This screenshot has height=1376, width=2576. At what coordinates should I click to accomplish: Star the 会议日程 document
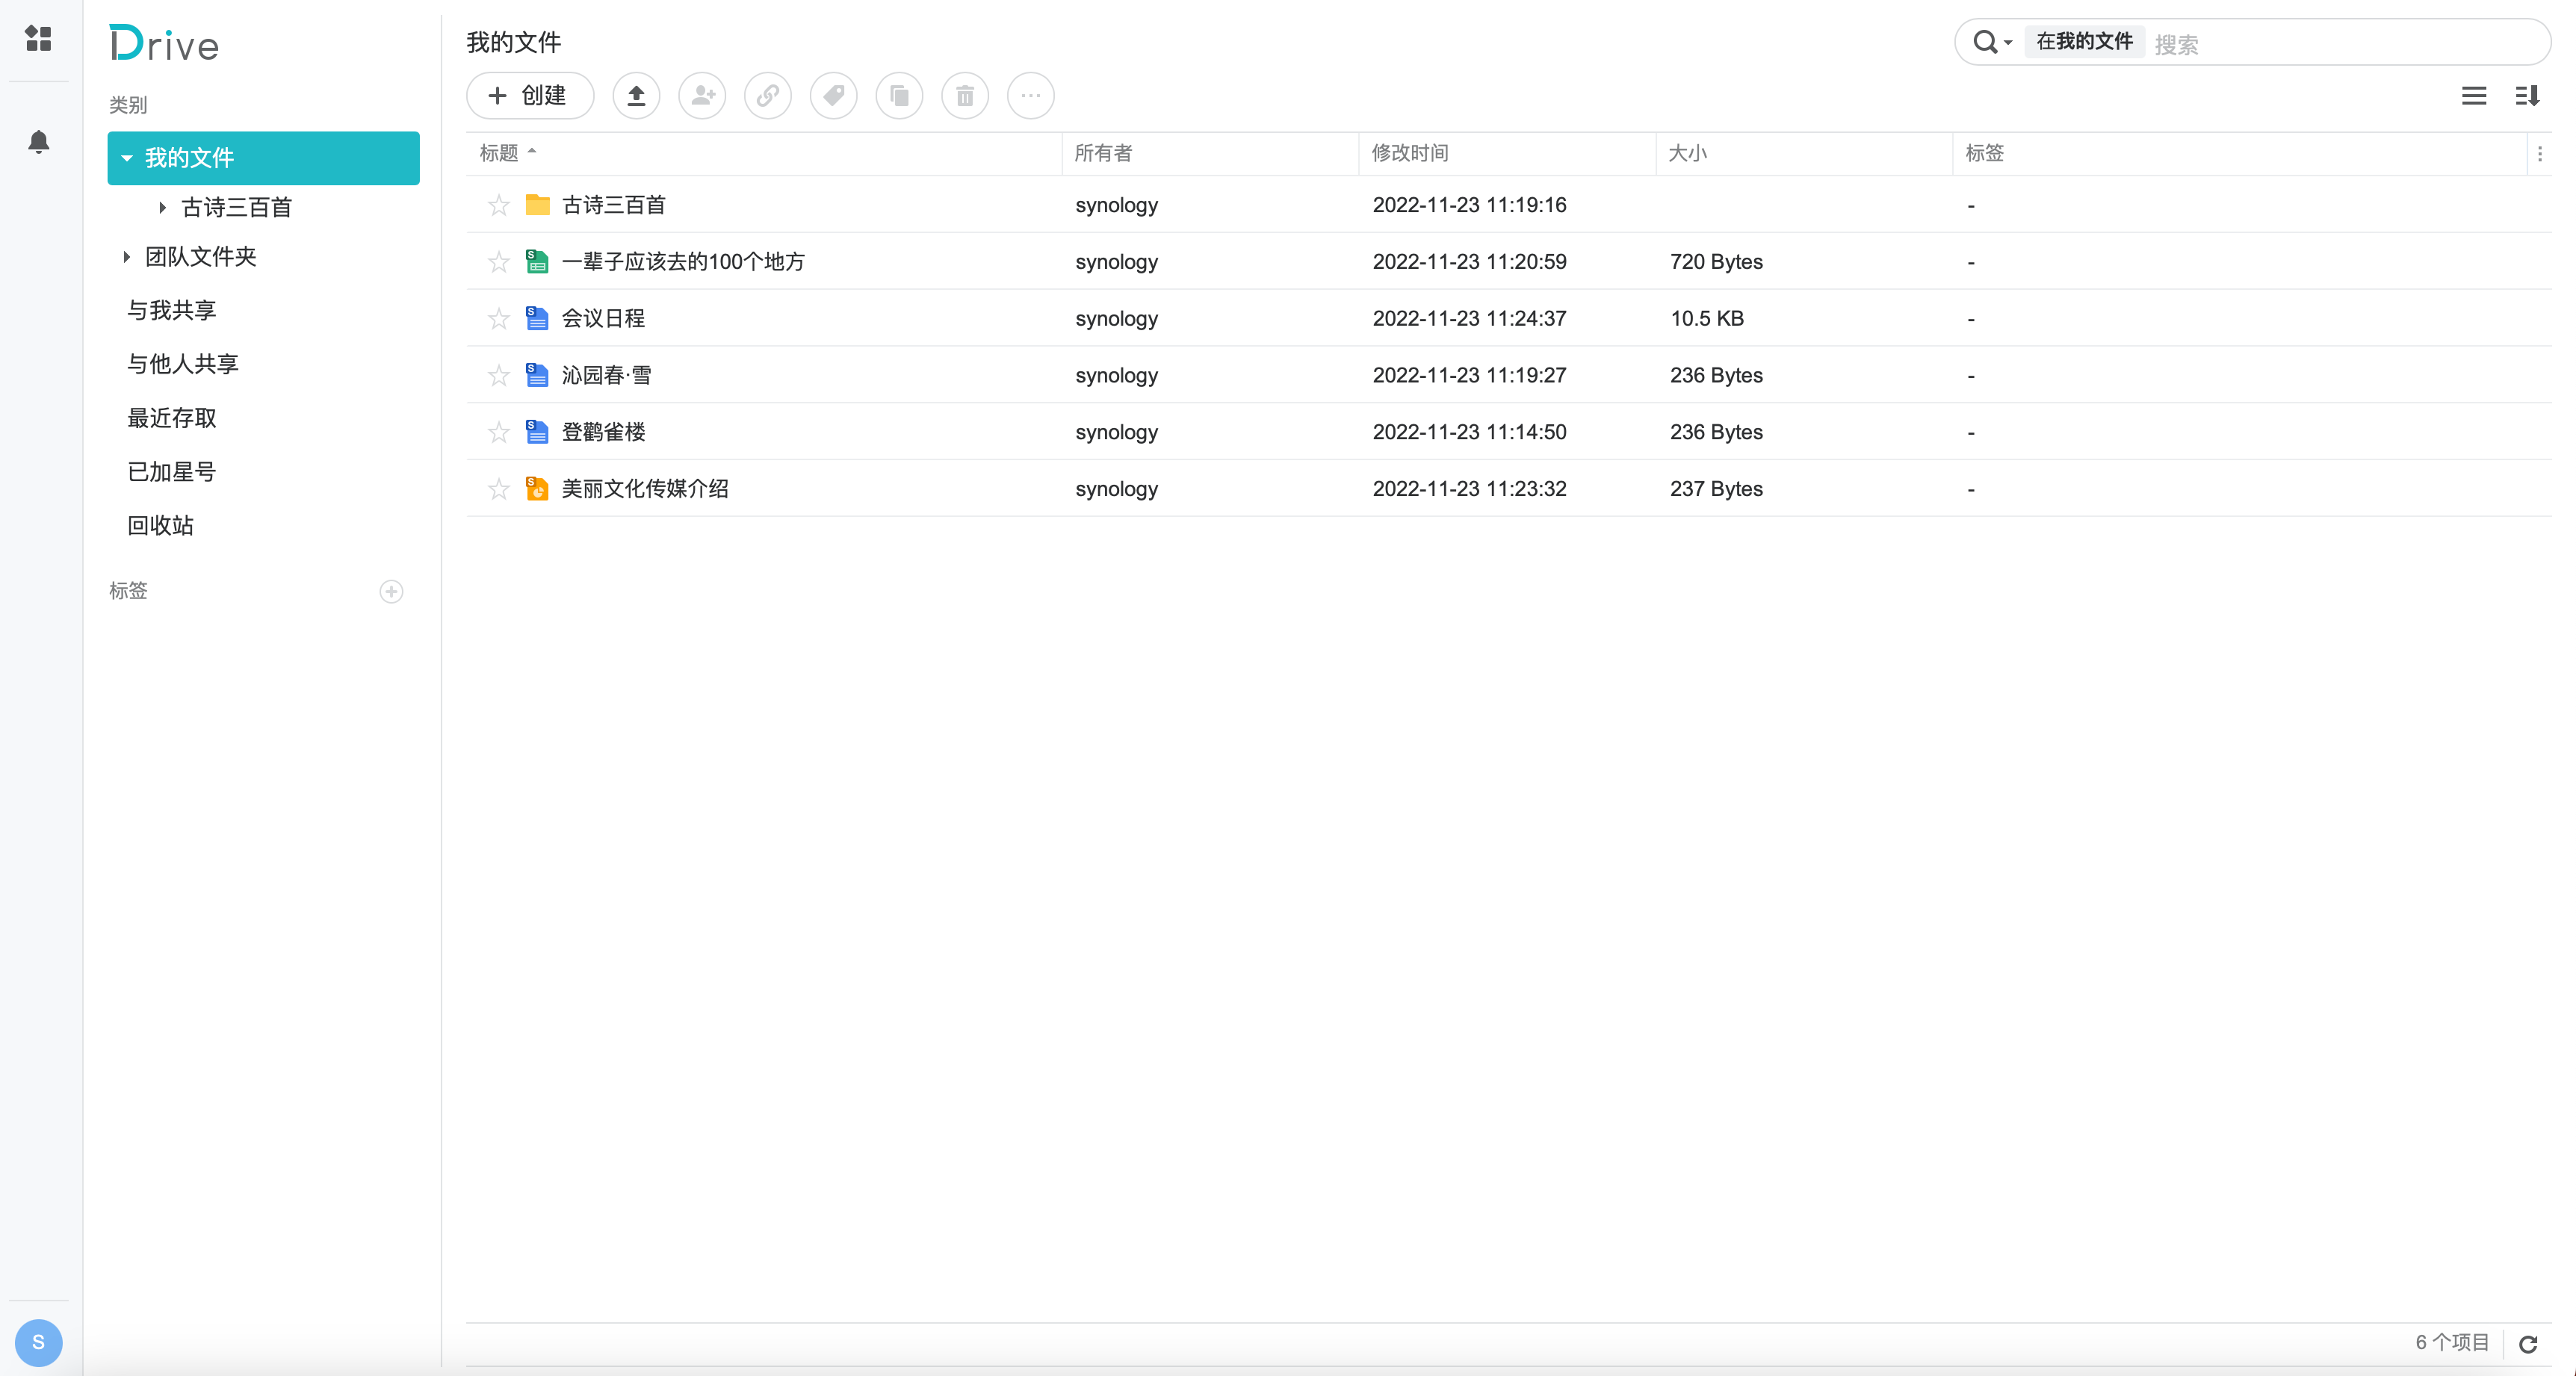pos(498,319)
